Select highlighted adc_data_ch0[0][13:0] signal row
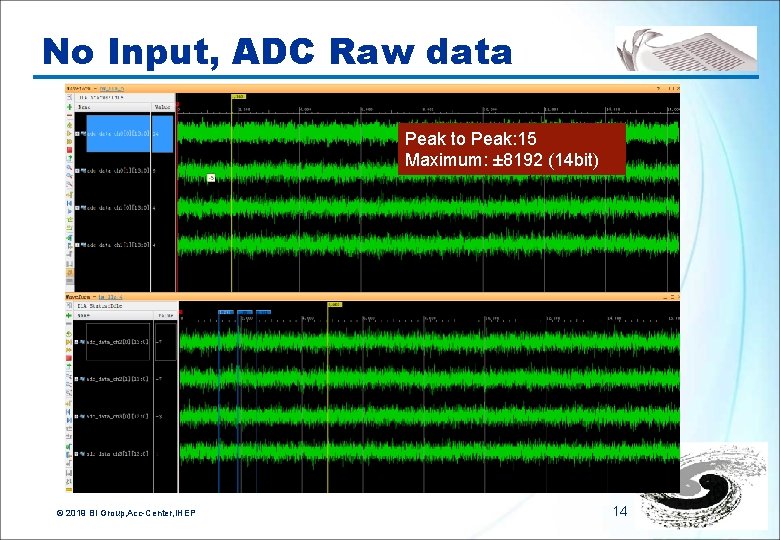780x540 pixels. [x=118, y=134]
